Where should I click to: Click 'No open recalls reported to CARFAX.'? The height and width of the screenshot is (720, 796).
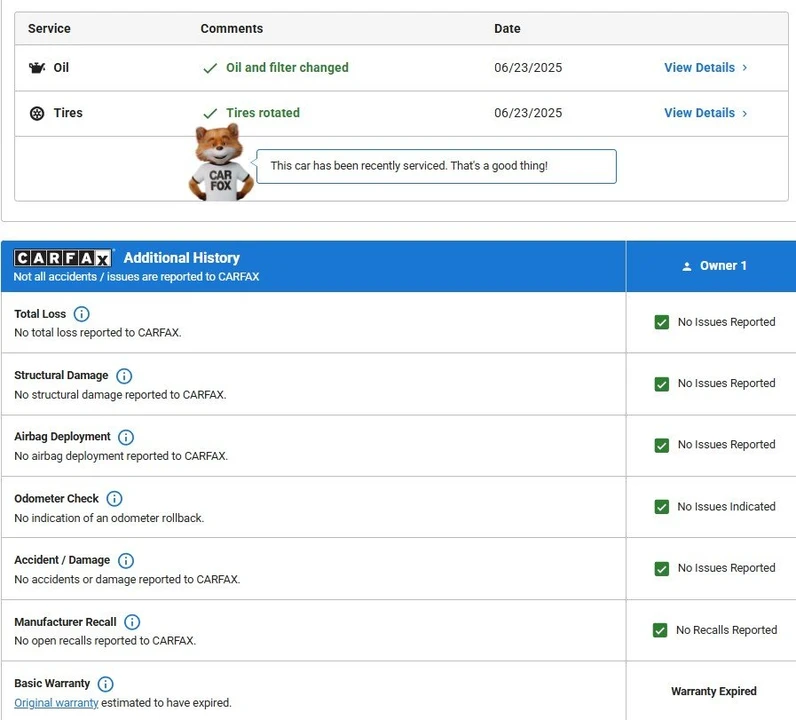(x=105, y=641)
